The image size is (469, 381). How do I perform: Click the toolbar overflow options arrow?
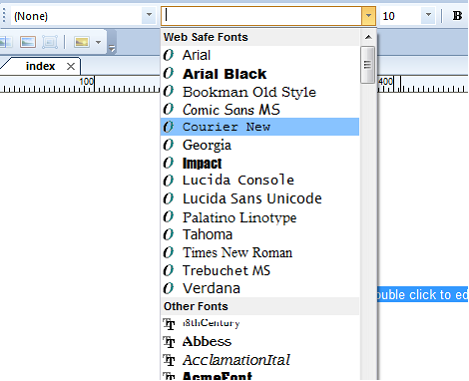112,48
